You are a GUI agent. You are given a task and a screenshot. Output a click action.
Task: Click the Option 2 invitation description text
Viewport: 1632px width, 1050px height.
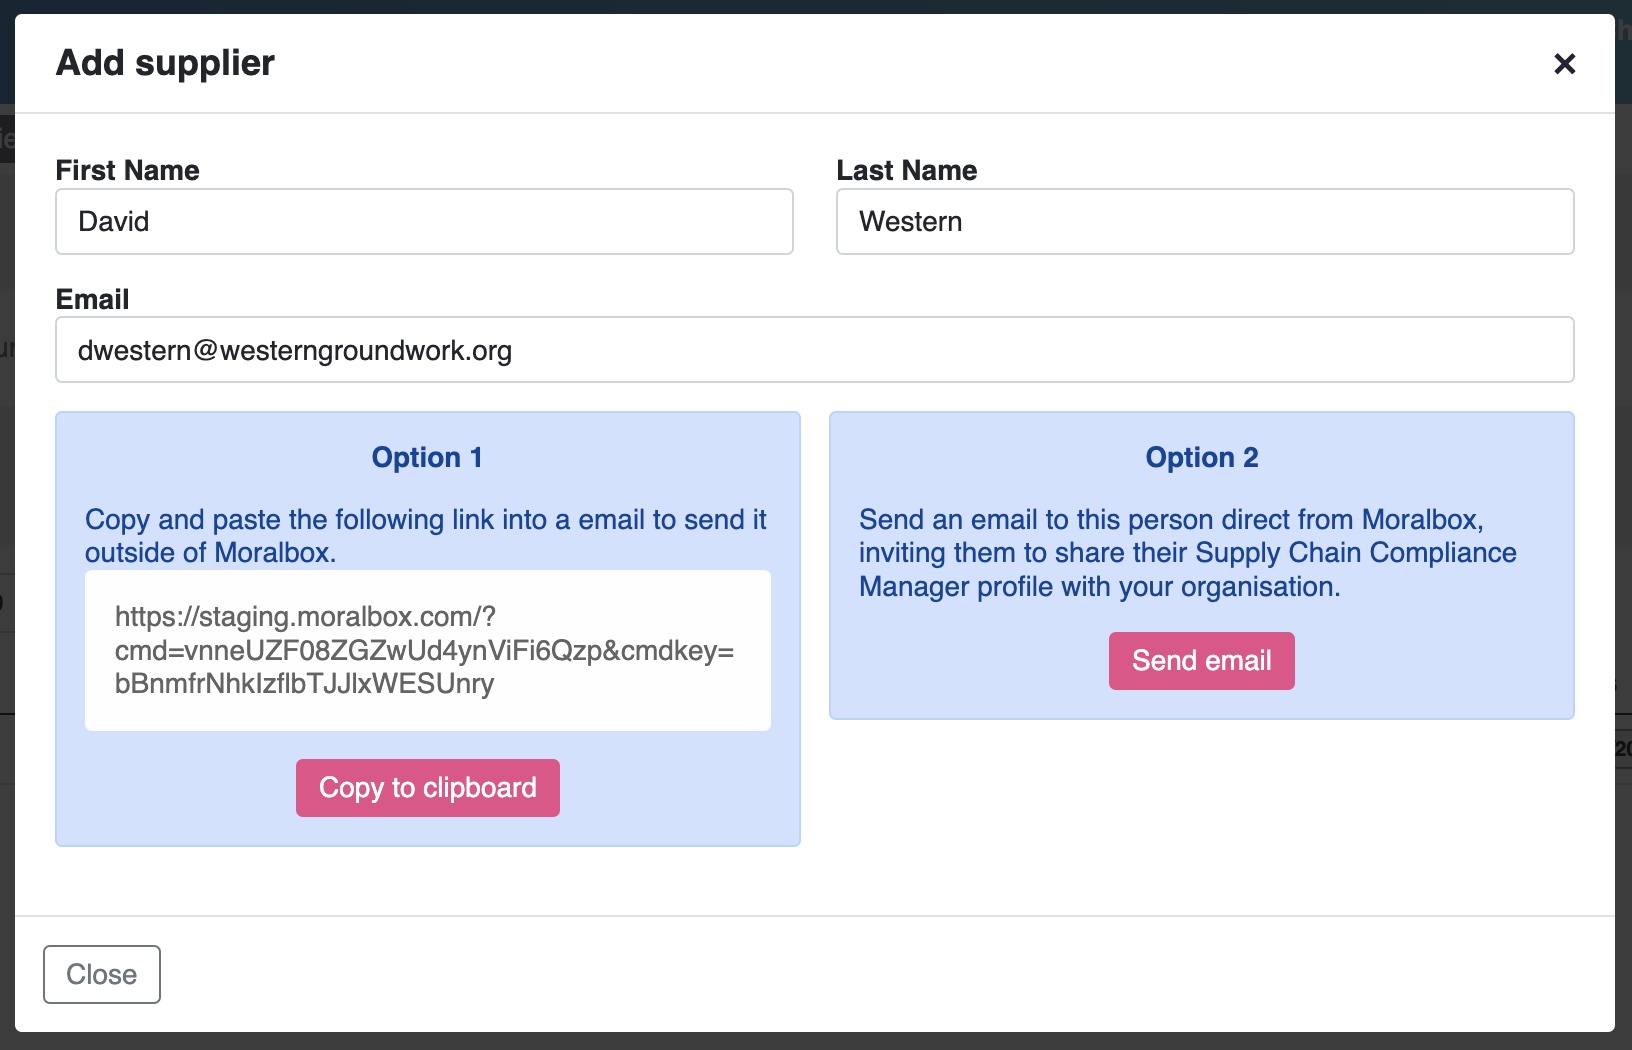click(1188, 552)
